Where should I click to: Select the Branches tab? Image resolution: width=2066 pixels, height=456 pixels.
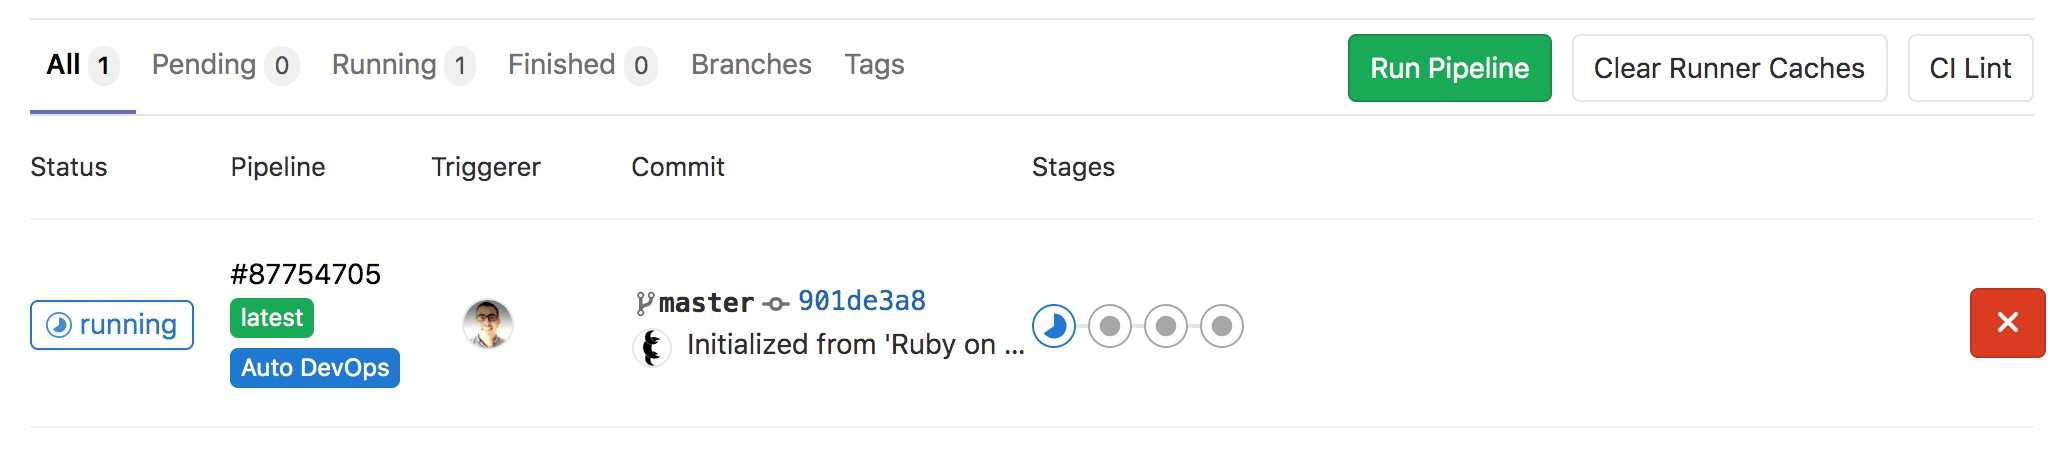pos(751,66)
